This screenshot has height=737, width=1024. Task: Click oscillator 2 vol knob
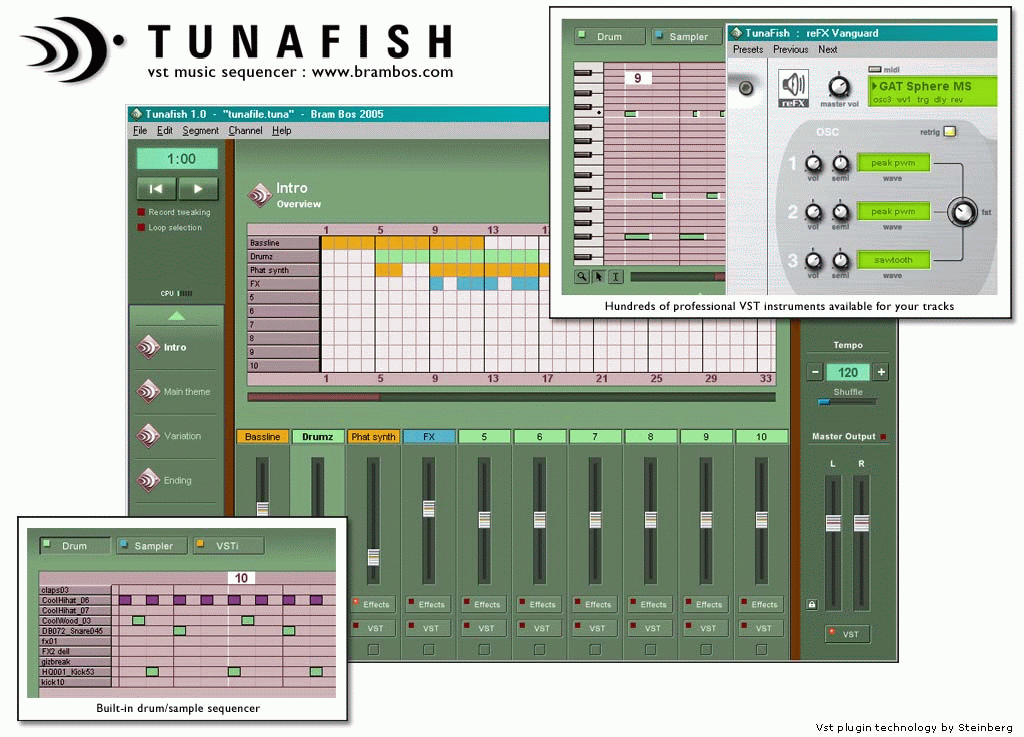813,212
